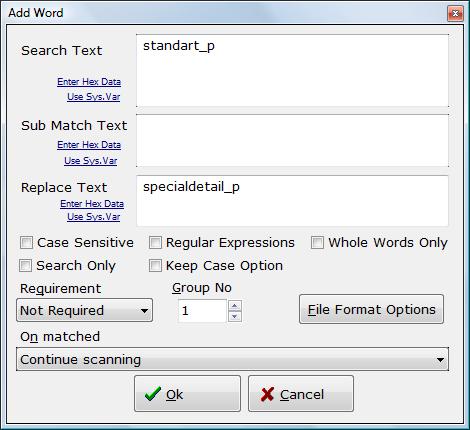Enable the Keep Case Option checkbox
470x430 pixels.
coord(155,266)
